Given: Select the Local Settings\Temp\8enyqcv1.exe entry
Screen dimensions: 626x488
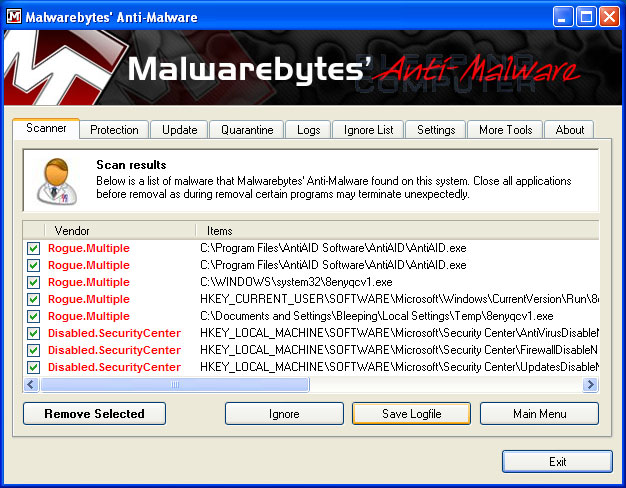Looking at the screenshot, I should click(x=376, y=316).
